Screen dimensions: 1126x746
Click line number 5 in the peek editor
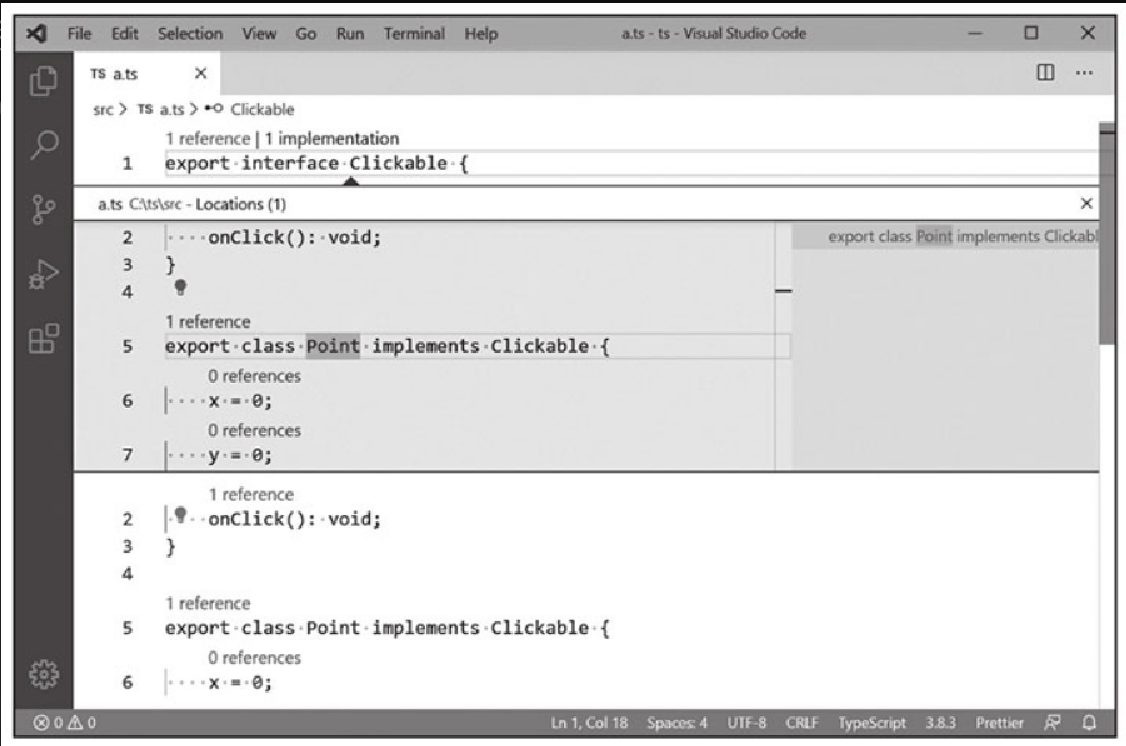point(127,346)
